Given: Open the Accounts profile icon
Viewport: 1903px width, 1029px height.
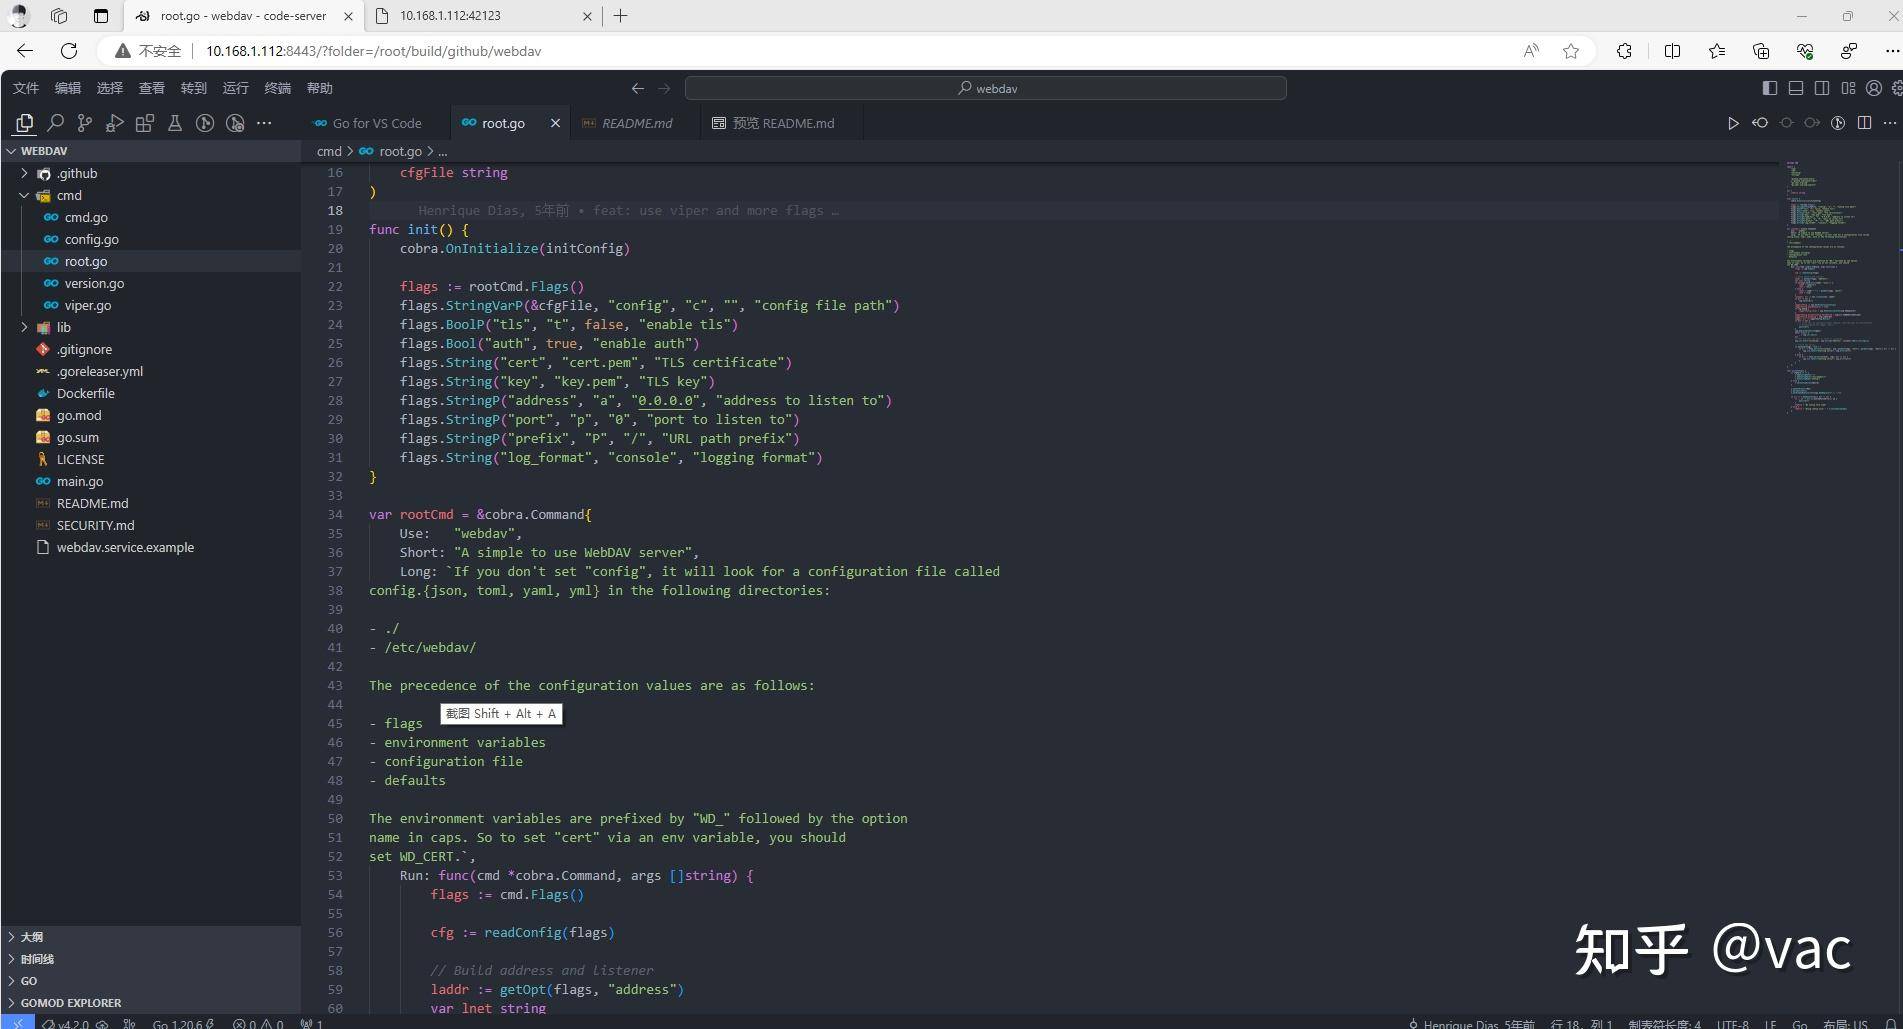Looking at the screenshot, I should click(x=1874, y=88).
